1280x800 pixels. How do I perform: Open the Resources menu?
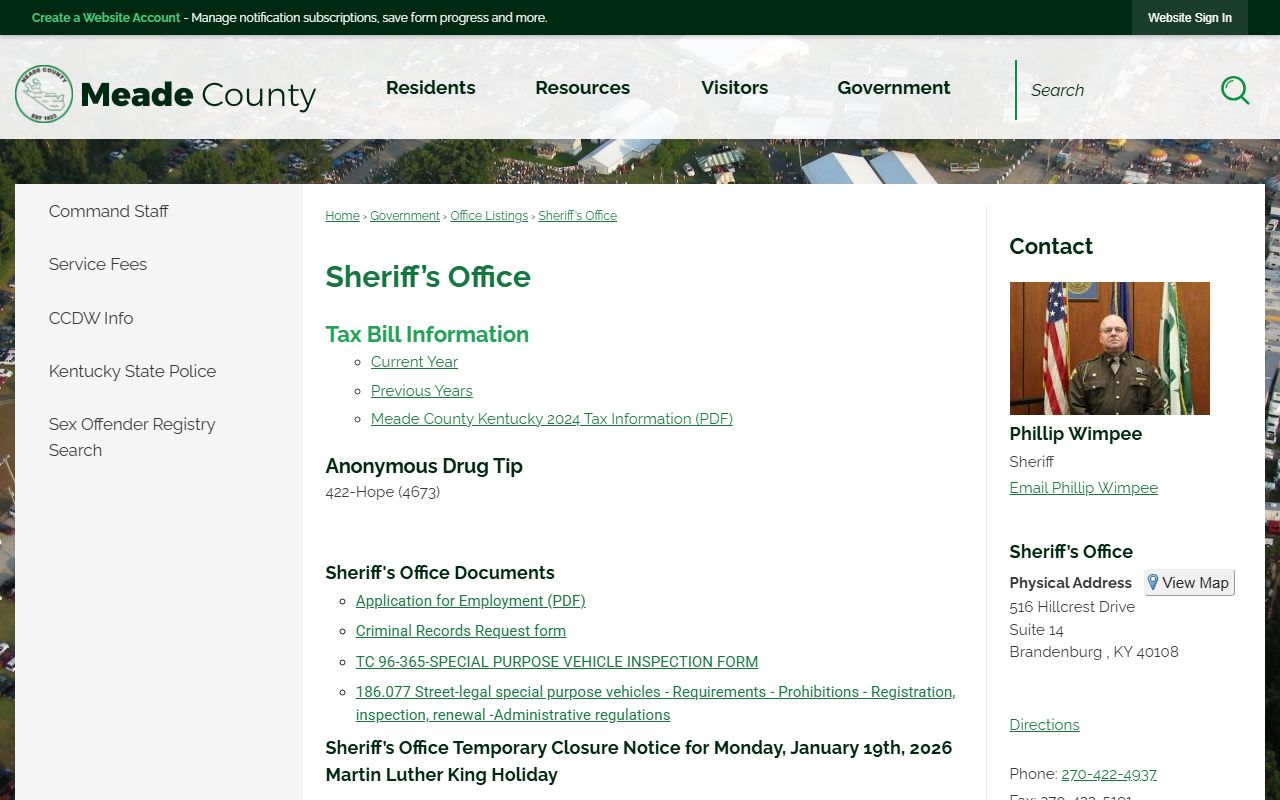[583, 88]
